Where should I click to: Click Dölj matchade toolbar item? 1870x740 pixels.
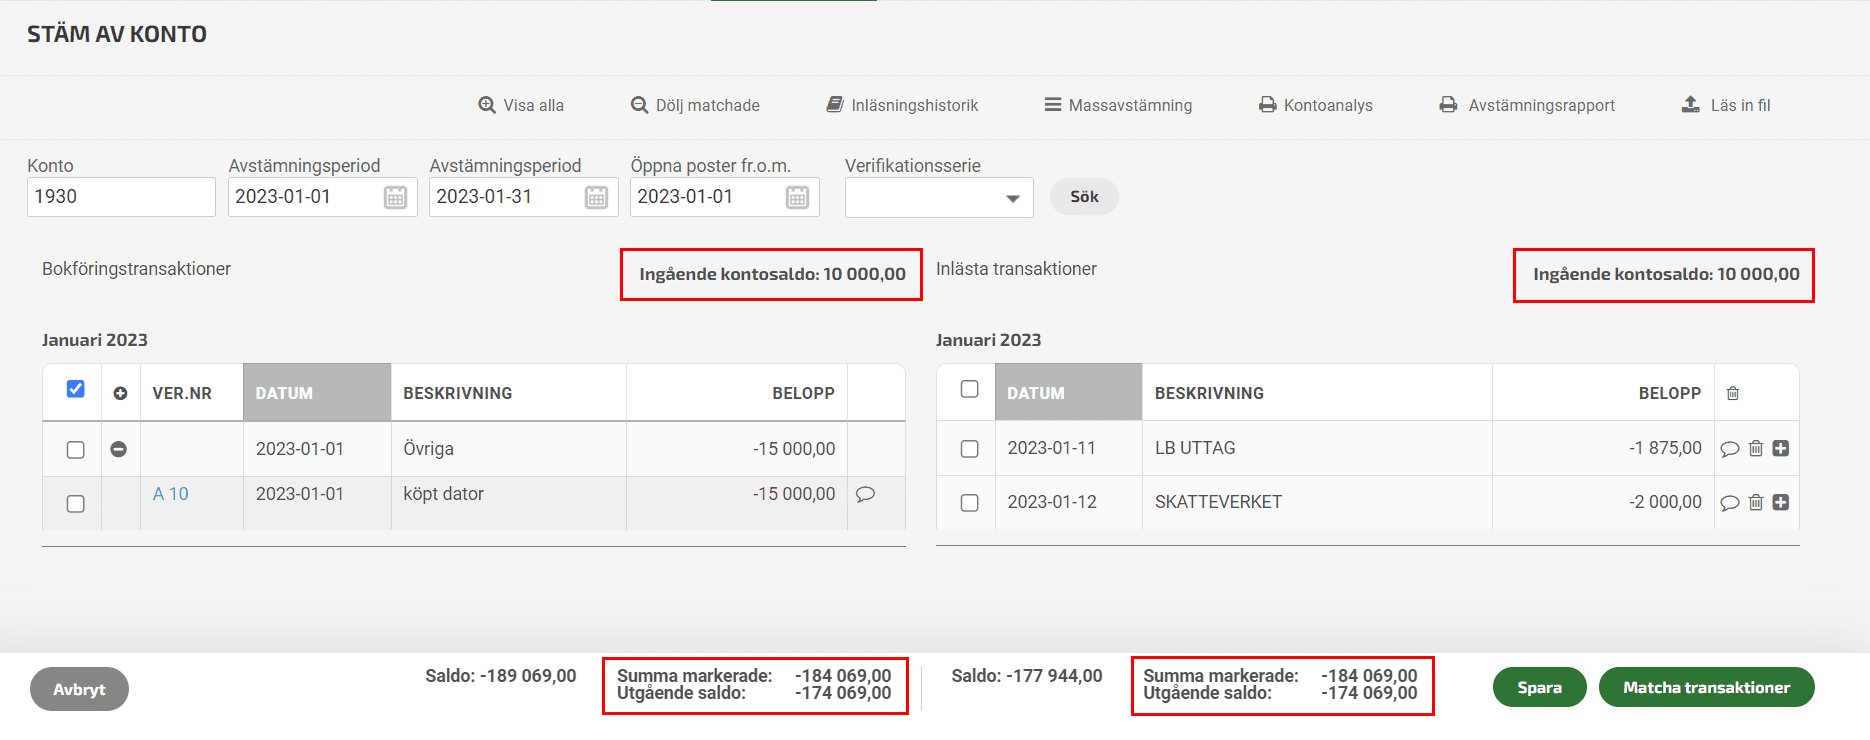point(695,105)
